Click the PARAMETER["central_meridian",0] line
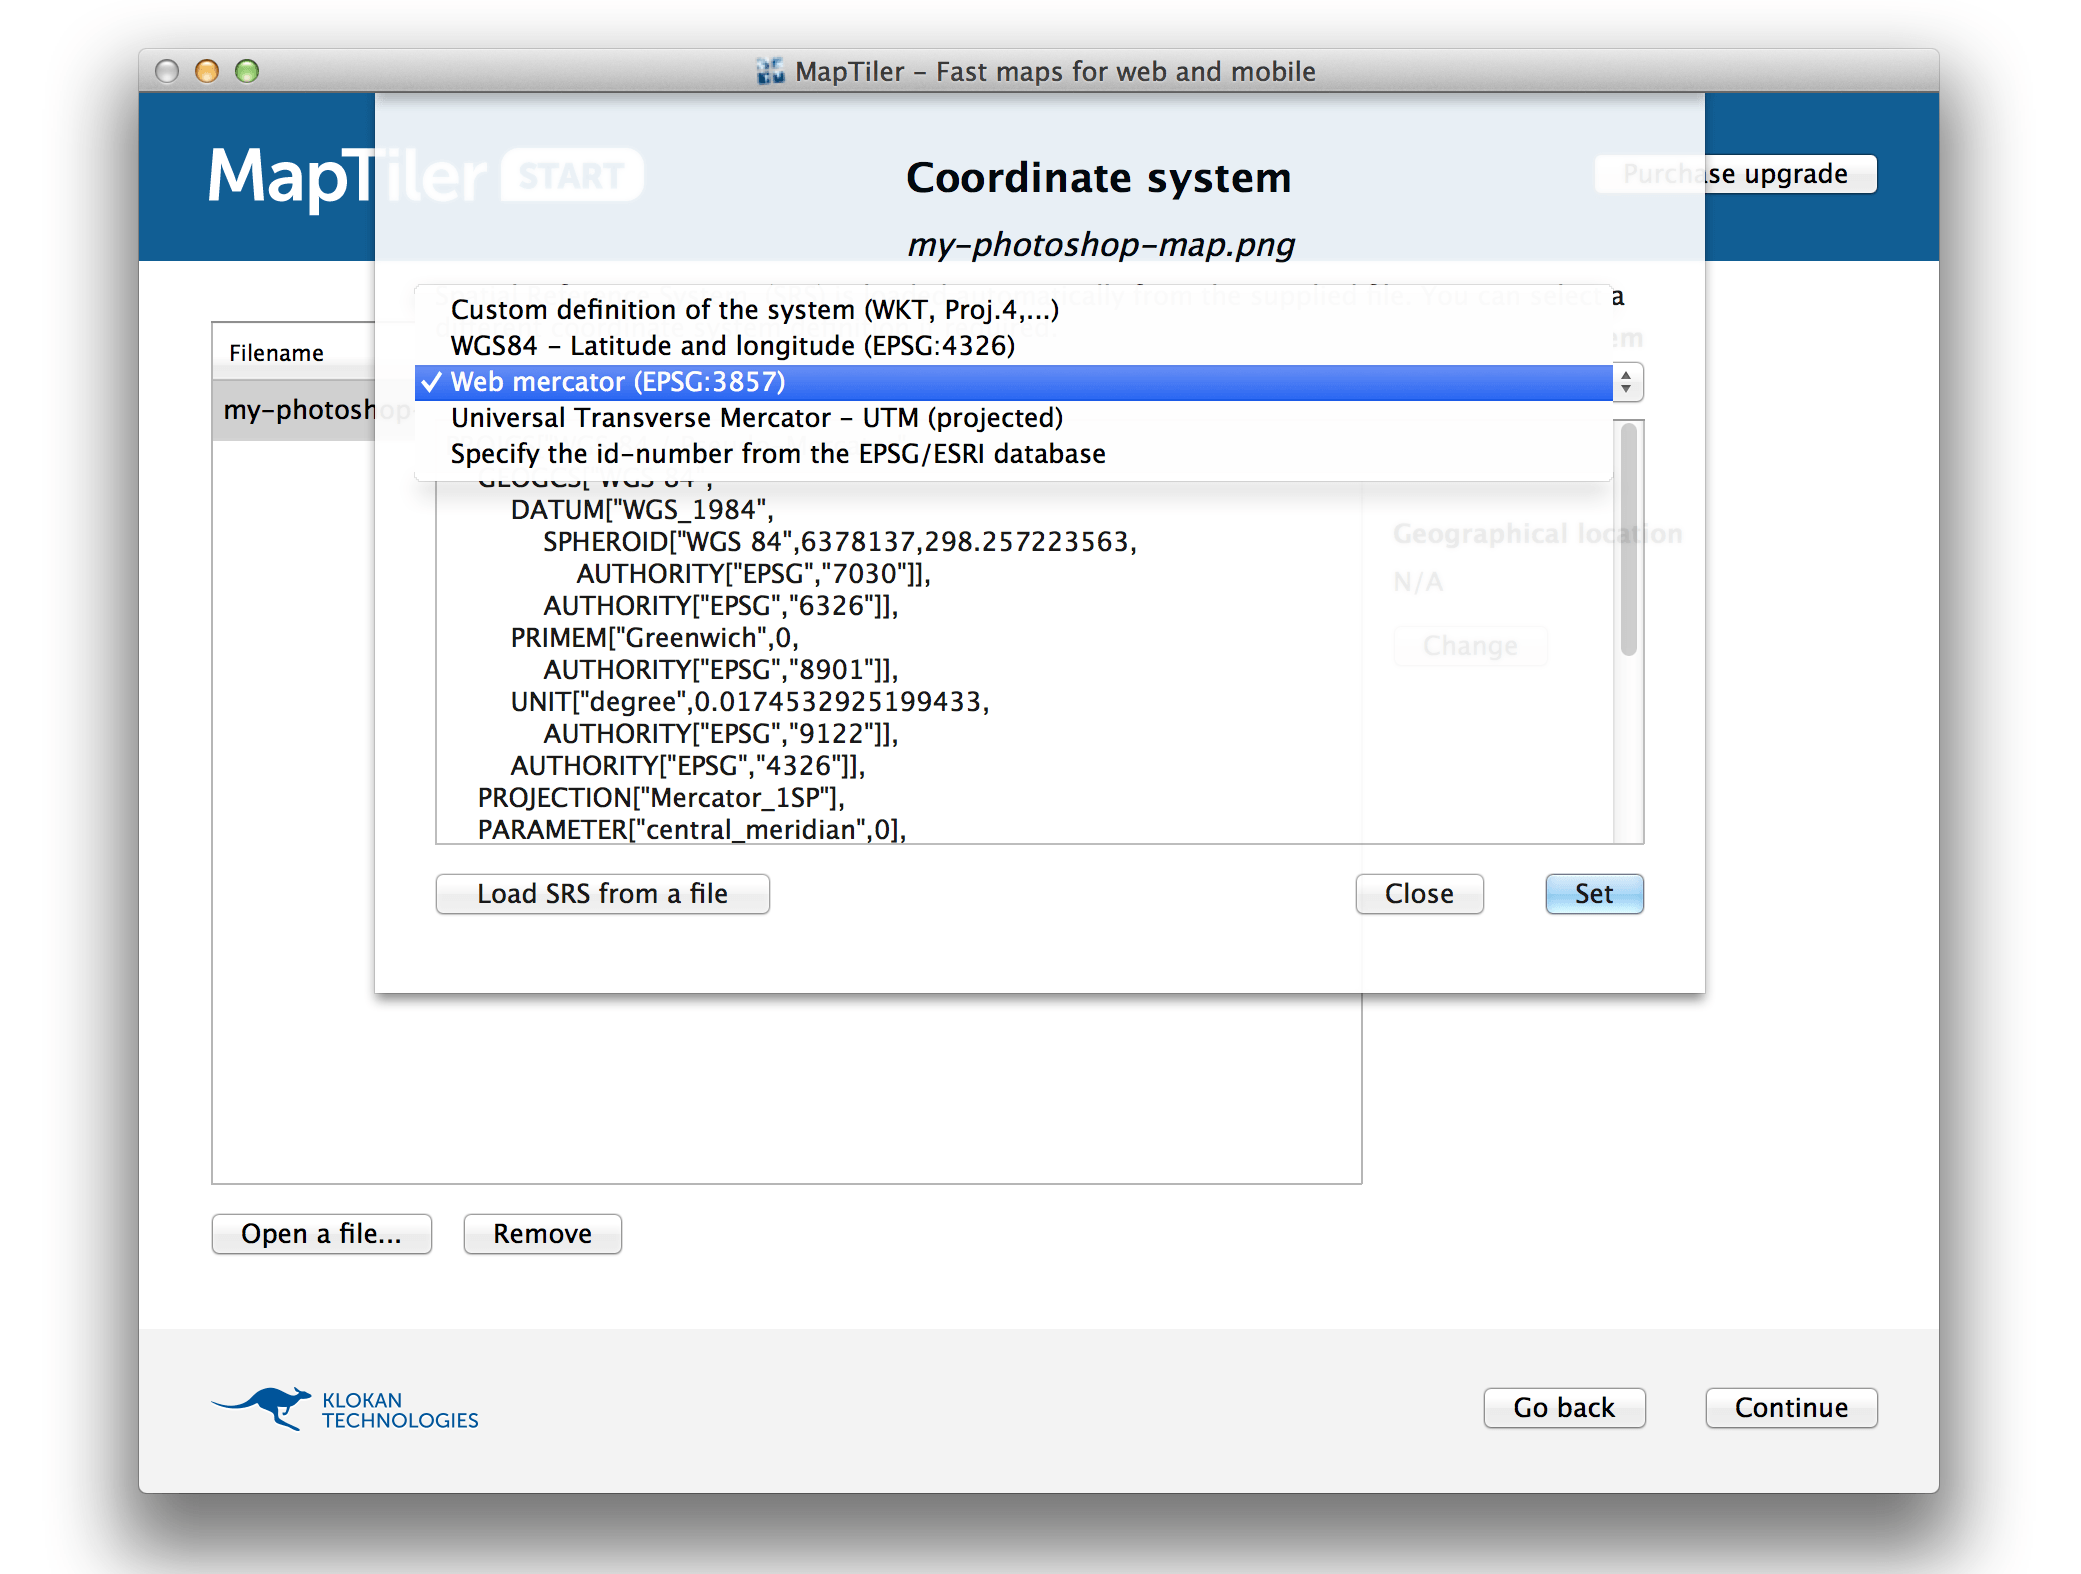The width and height of the screenshot is (2081, 1574). pyautogui.click(x=692, y=830)
